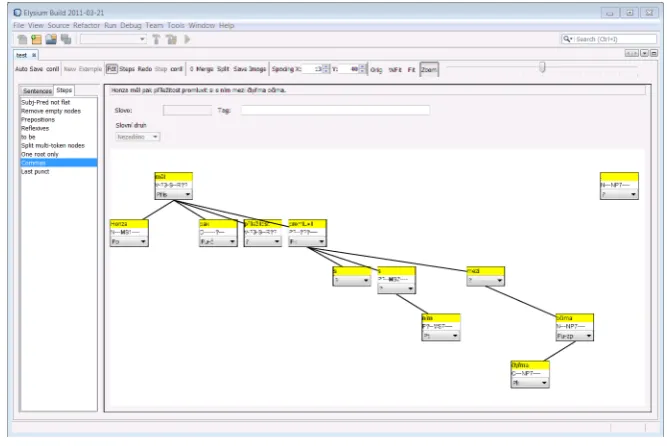Screen dimensions: 667x446
Task: Click the editor tab scroll arrows icon
Action: pyautogui.click(x=631, y=53)
